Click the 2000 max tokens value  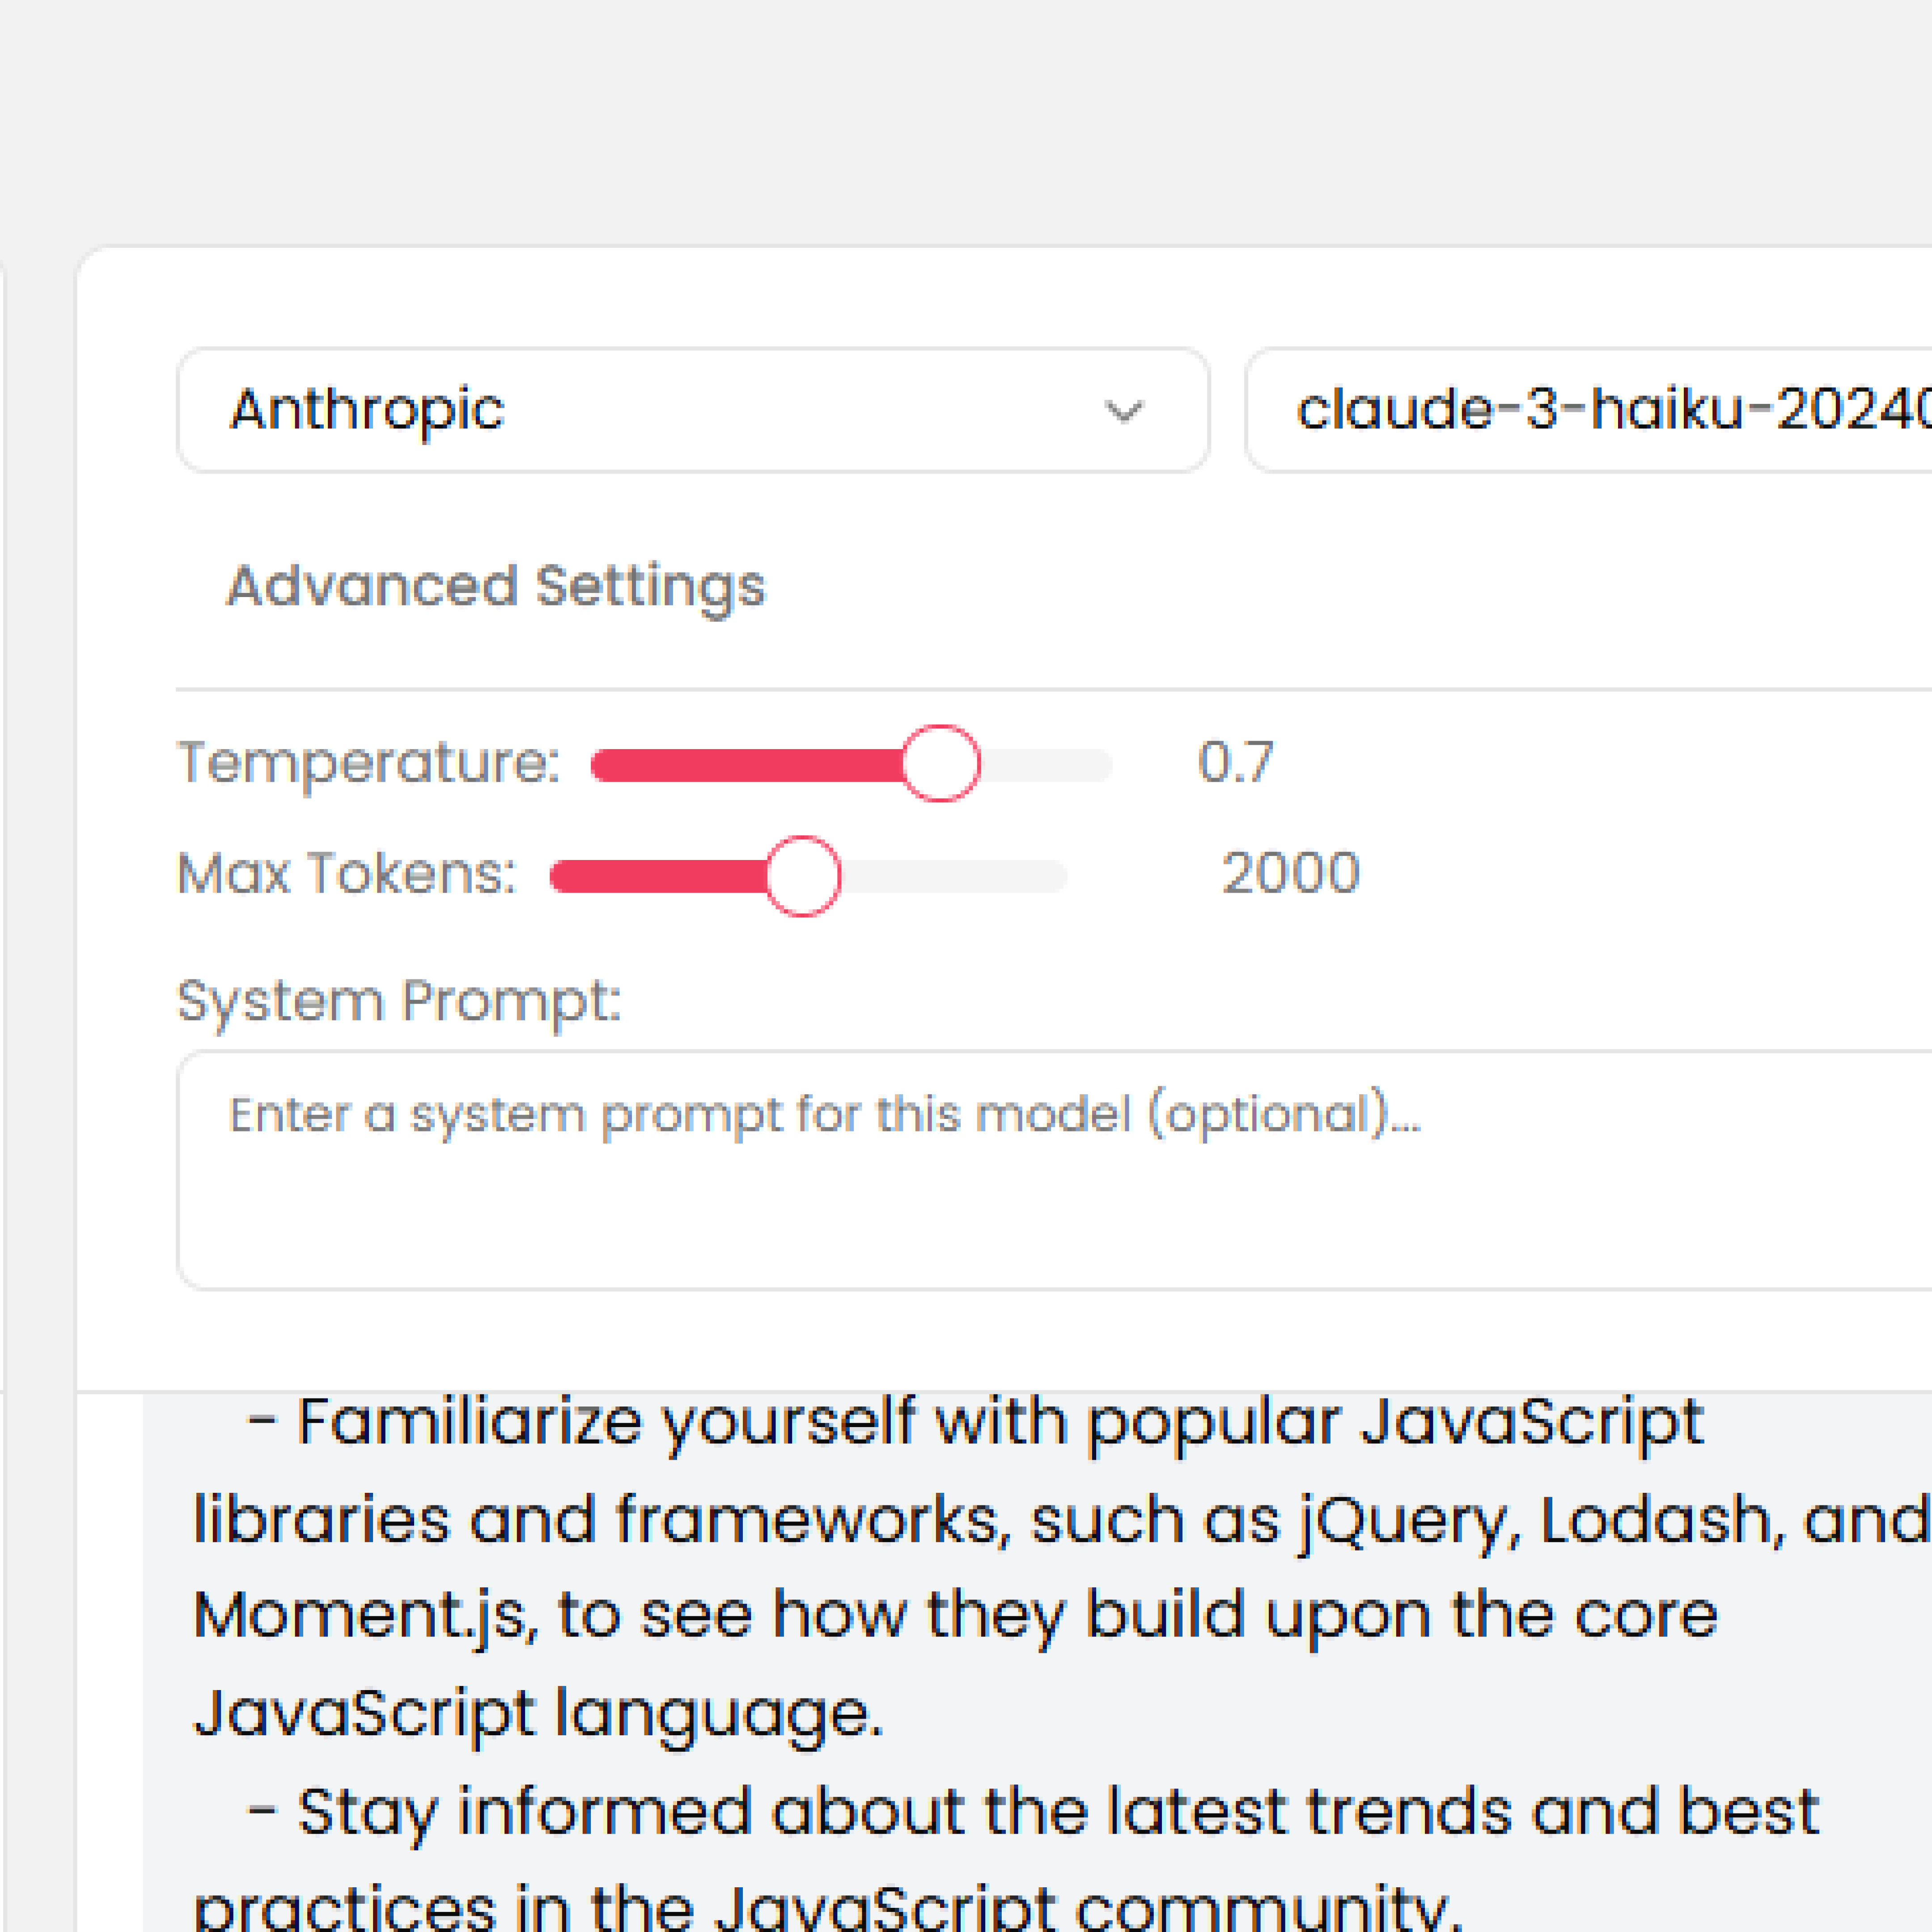point(1290,873)
